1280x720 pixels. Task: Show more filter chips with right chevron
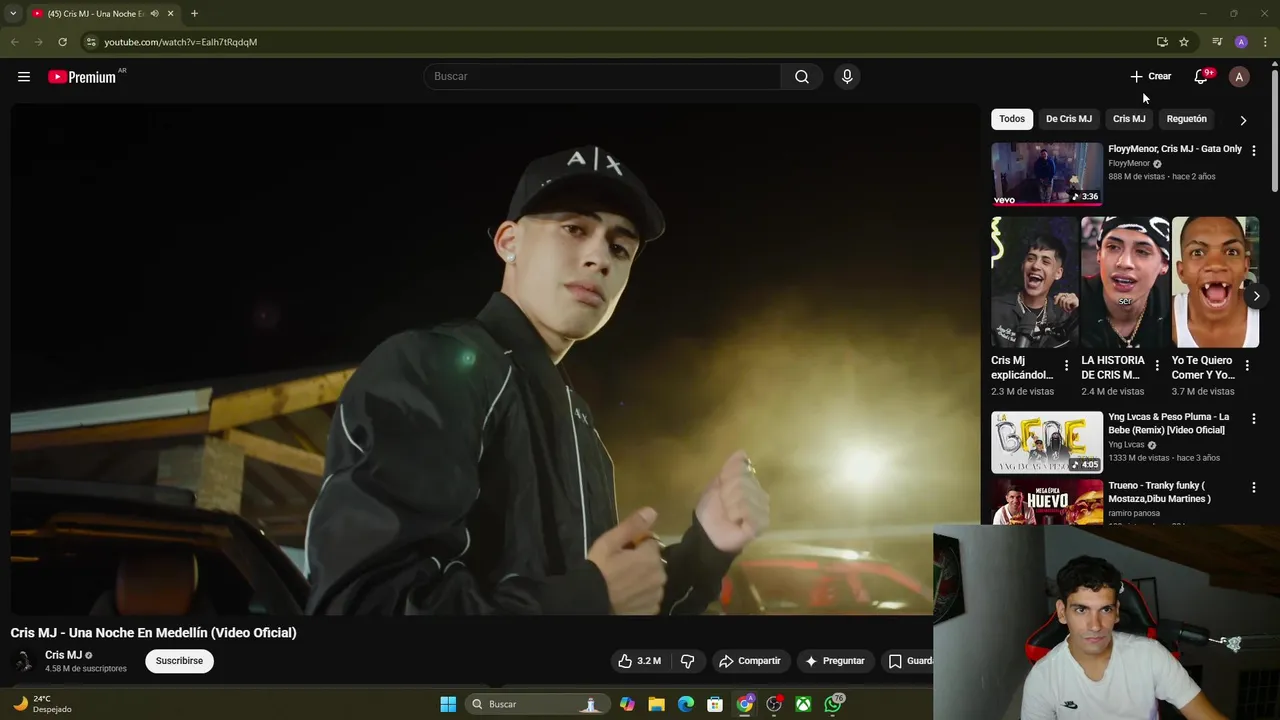point(1243,120)
